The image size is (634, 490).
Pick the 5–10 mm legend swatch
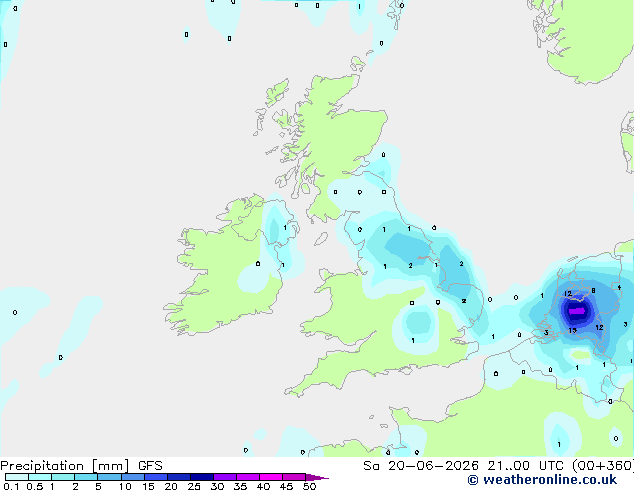[109, 477]
